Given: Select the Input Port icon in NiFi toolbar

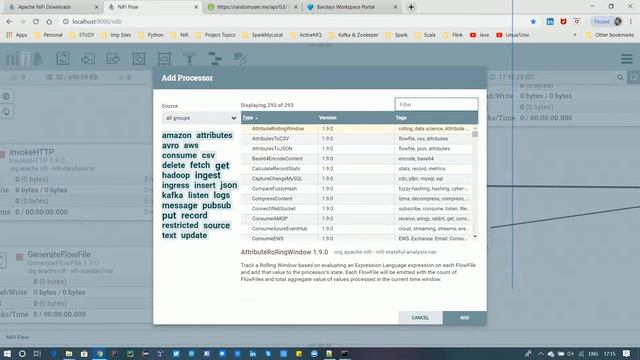Looking at the screenshot, I should pos(88,58).
